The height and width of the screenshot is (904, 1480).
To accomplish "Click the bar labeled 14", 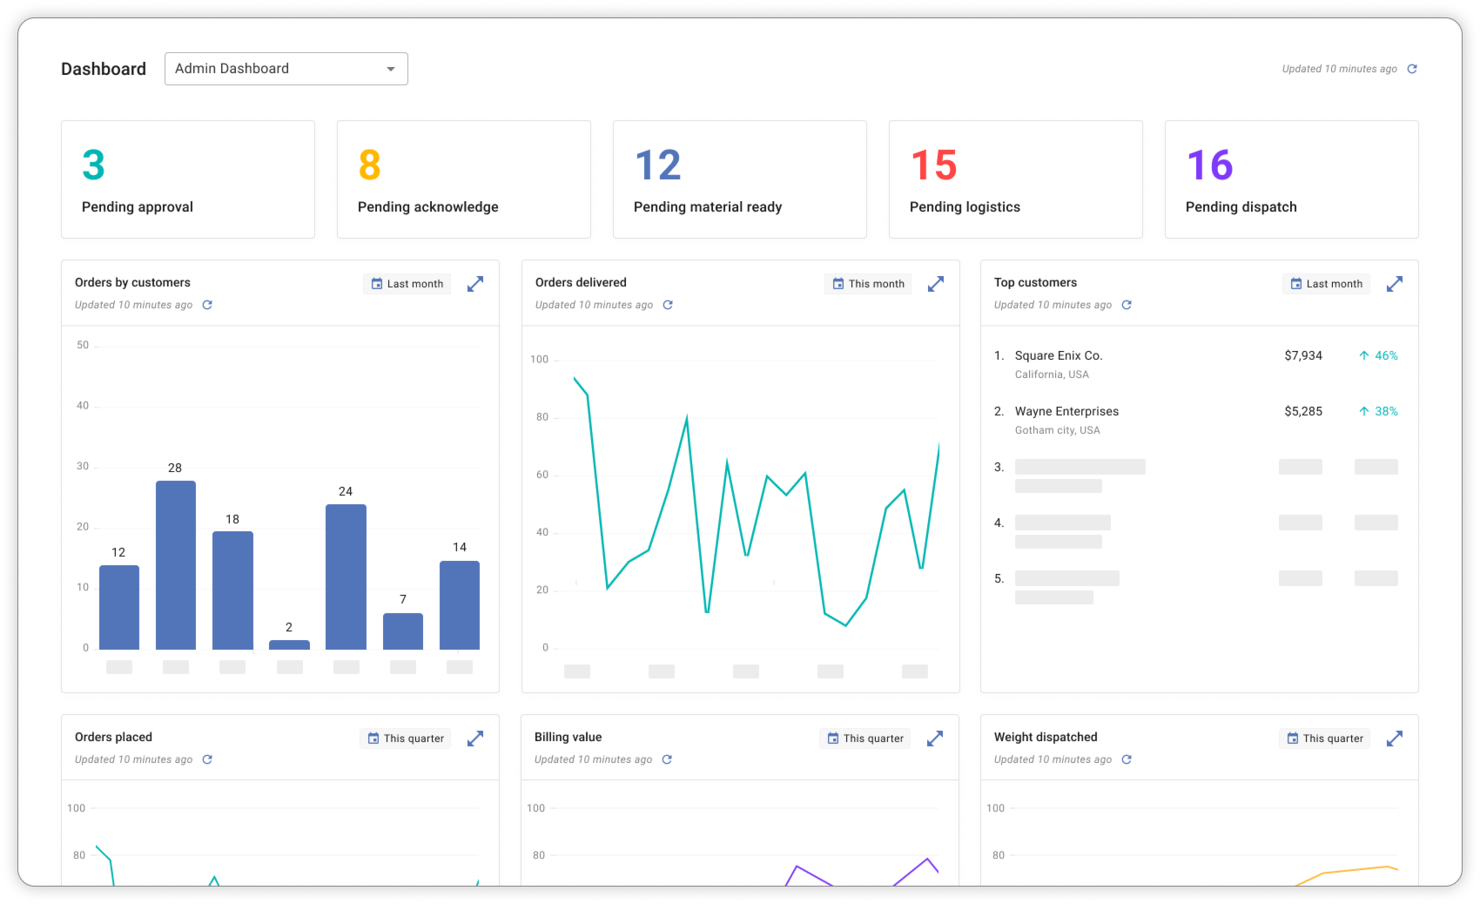I will (460, 605).
